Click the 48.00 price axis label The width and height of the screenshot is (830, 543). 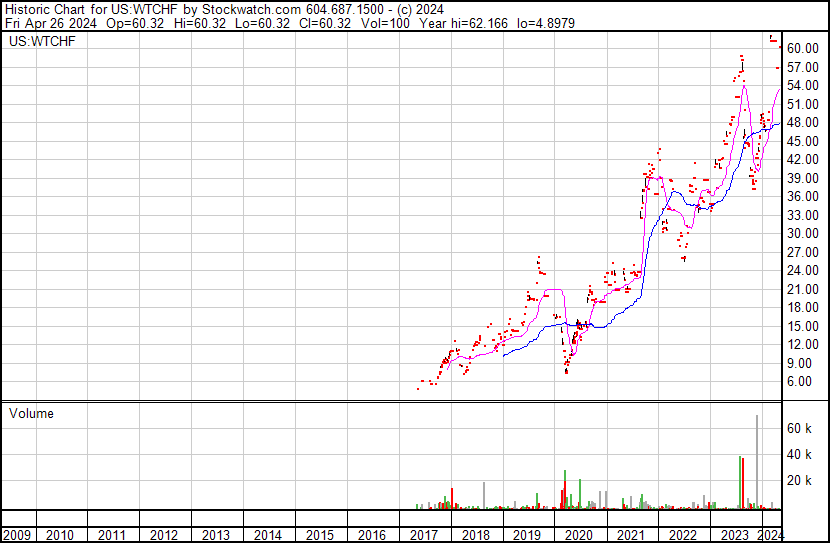(x=803, y=122)
